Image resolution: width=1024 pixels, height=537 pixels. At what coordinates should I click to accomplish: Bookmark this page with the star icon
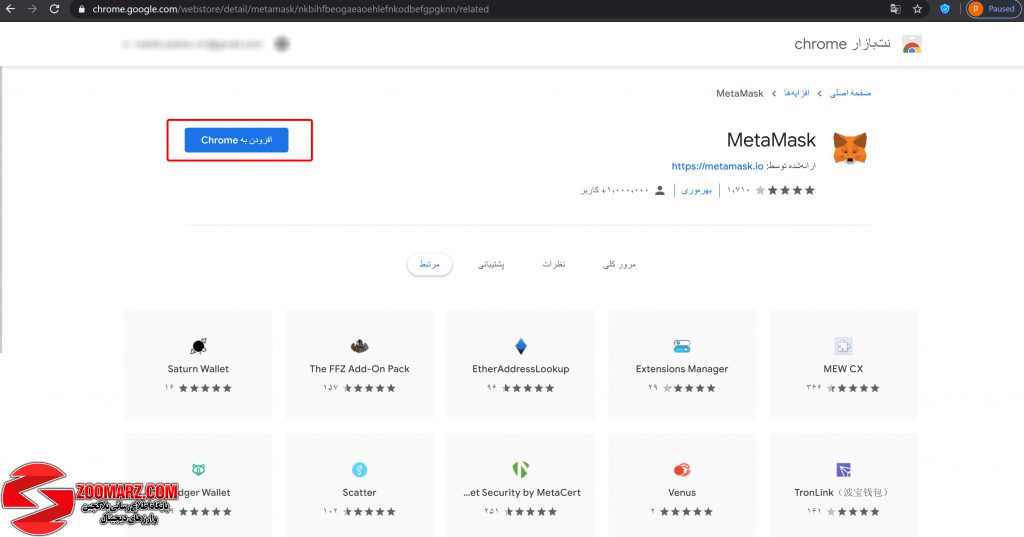(918, 9)
